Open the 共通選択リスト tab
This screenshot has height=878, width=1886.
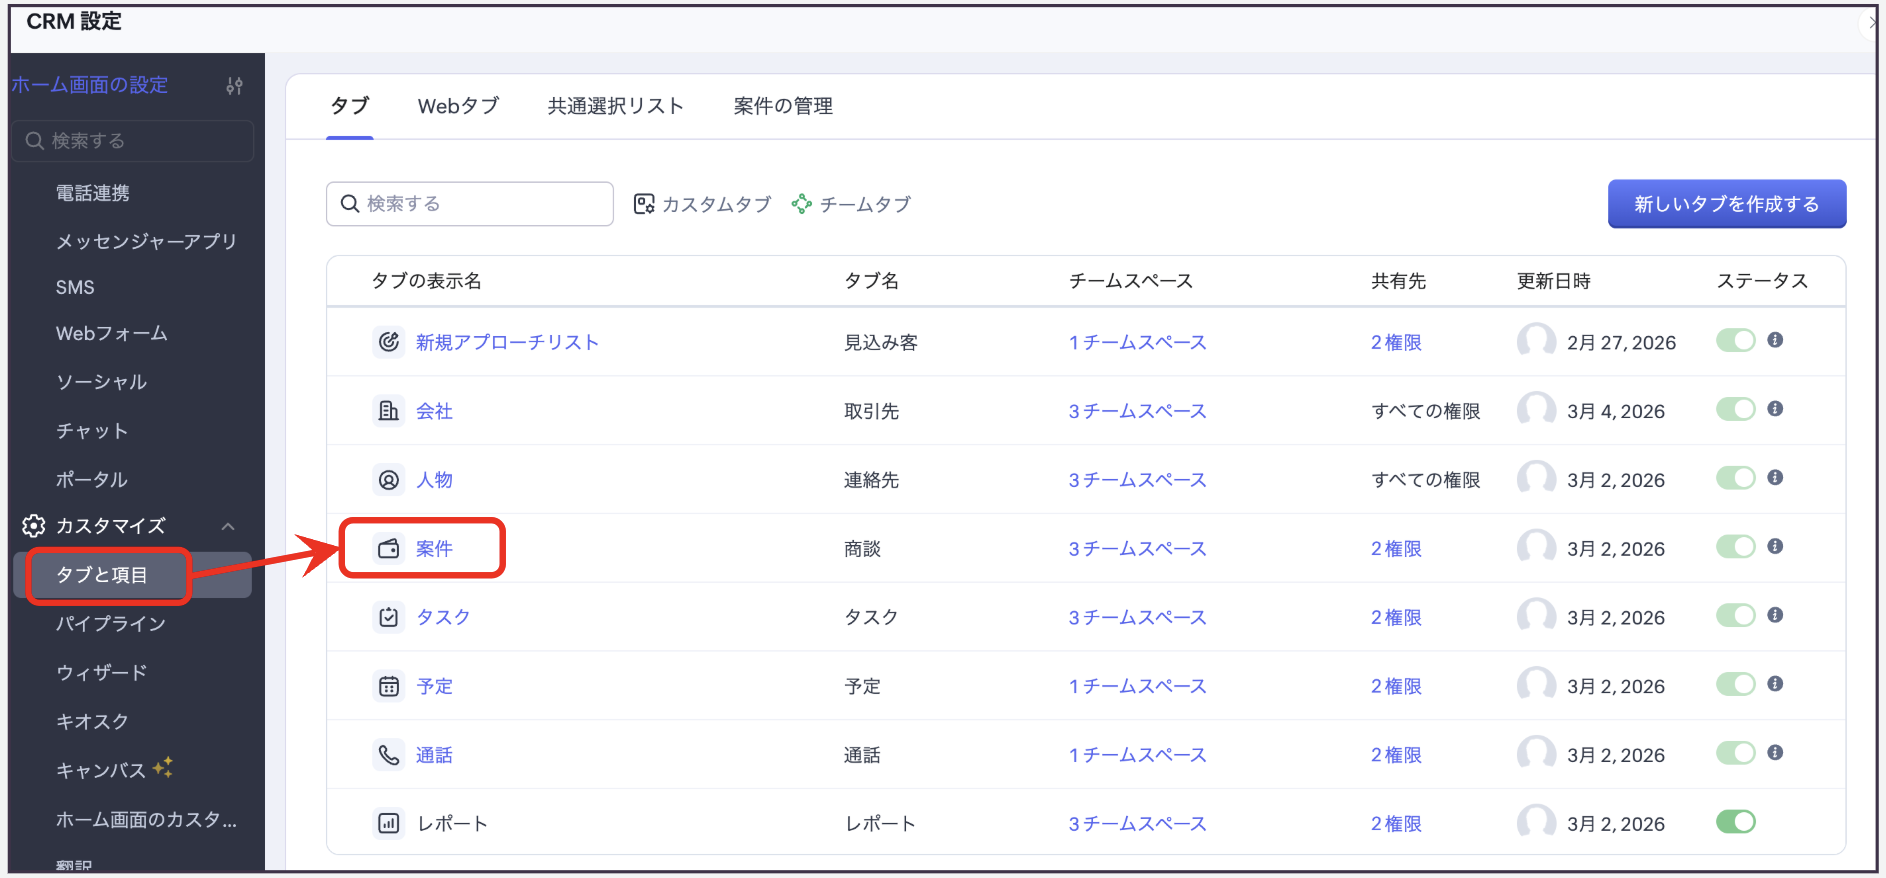point(615,106)
